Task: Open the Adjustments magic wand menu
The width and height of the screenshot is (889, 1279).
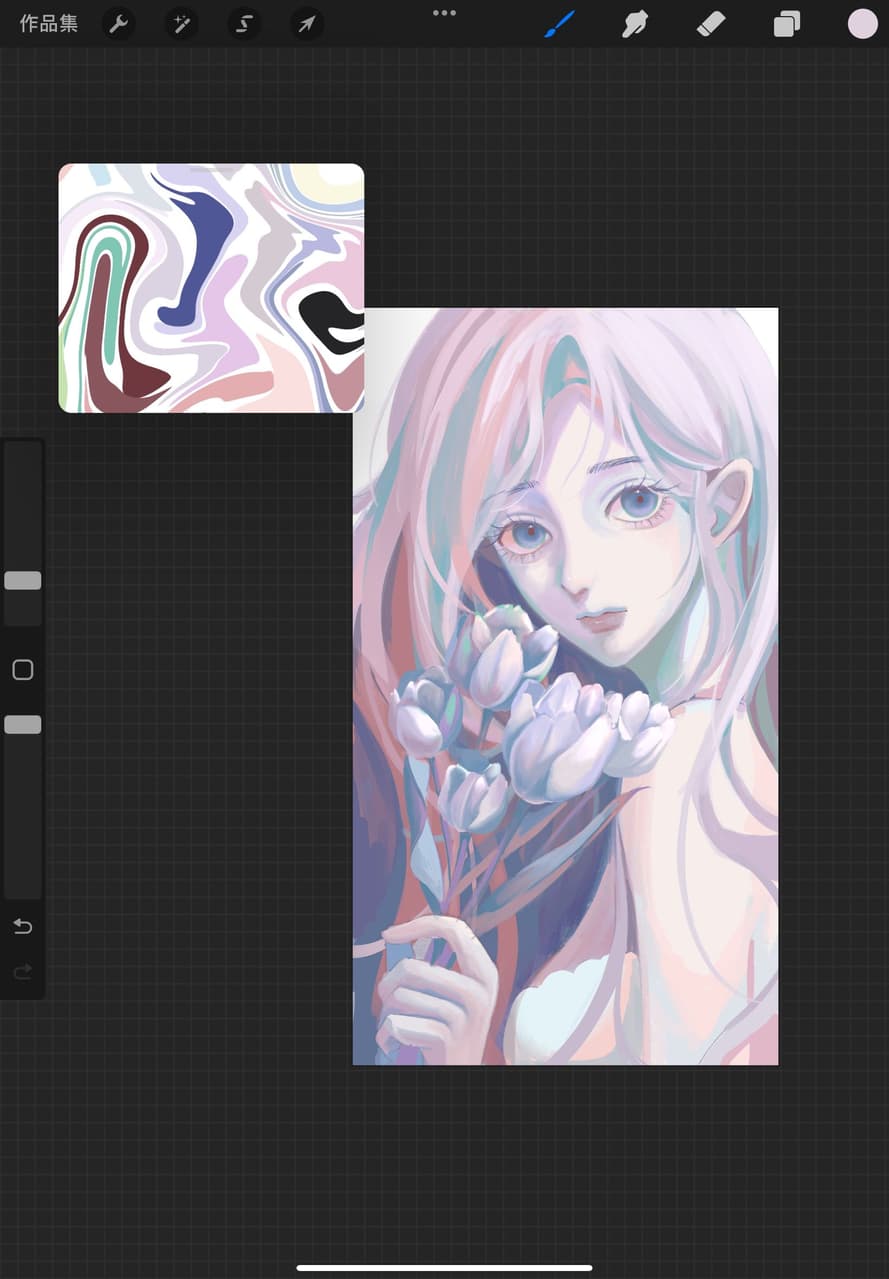Action: [181, 24]
